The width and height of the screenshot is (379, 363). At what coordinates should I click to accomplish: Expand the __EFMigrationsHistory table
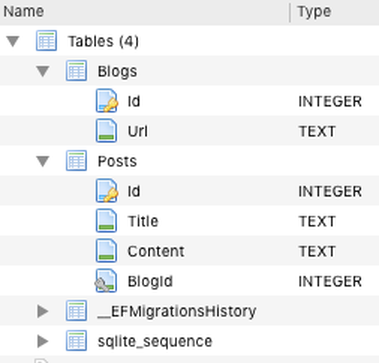(43, 311)
